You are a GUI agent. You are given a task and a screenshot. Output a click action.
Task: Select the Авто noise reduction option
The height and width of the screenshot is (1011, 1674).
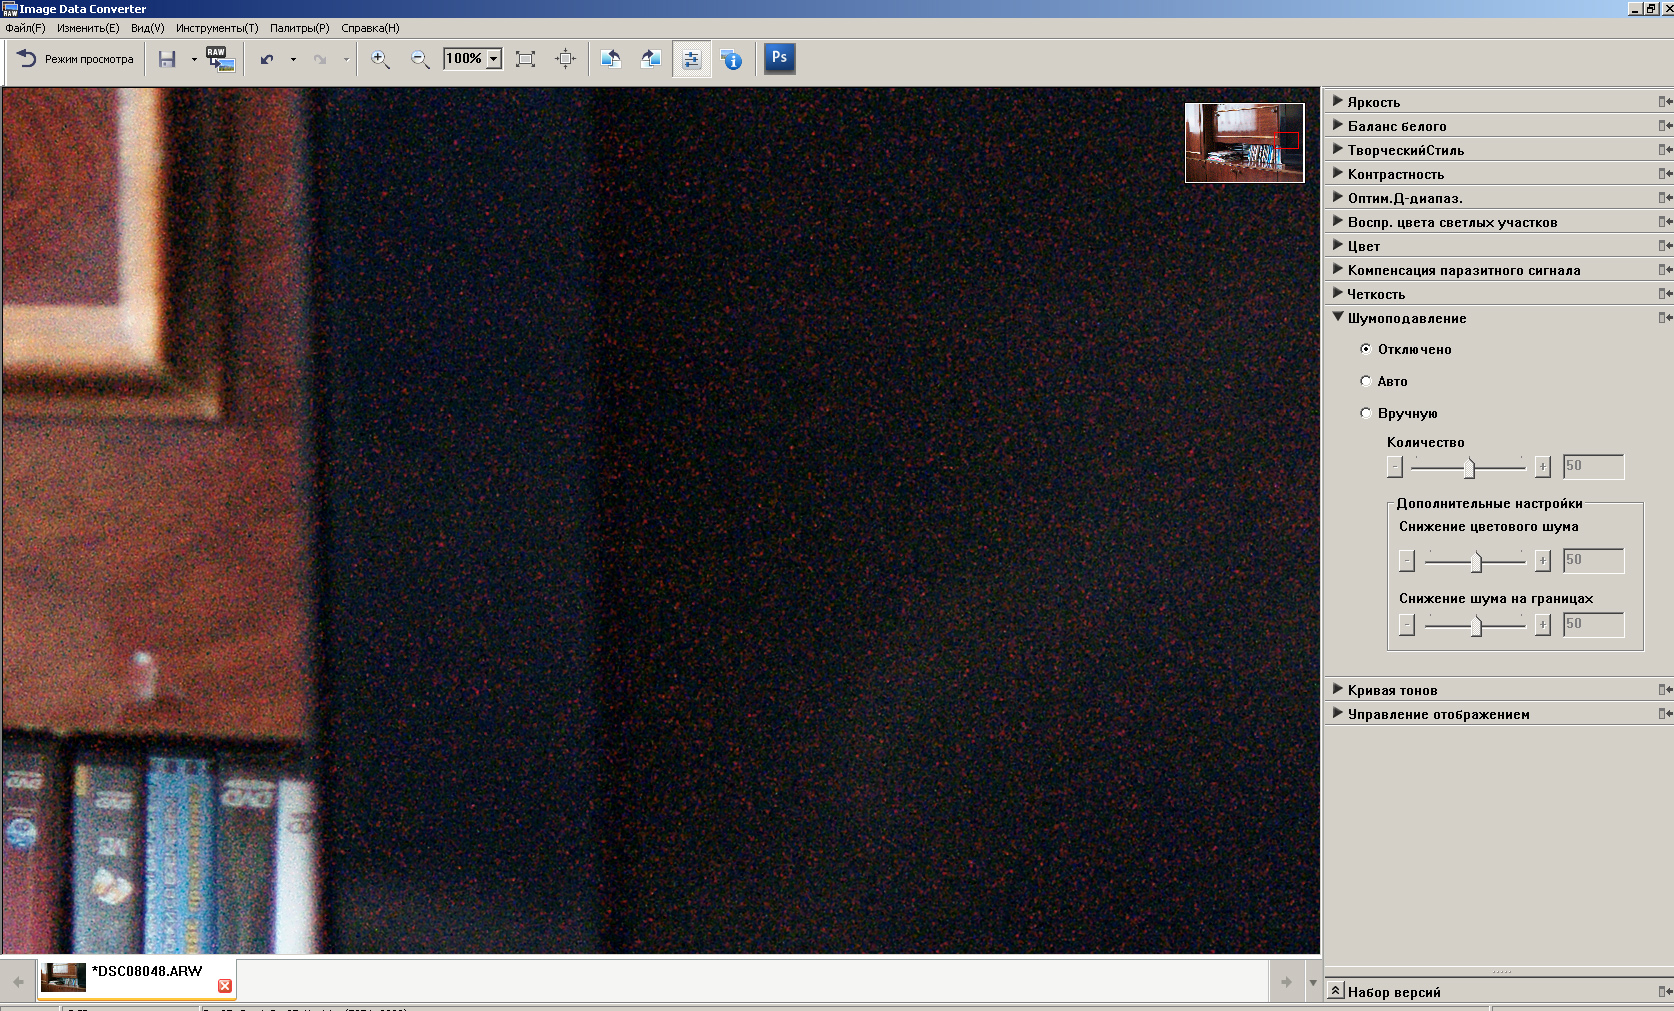[x=1366, y=381]
